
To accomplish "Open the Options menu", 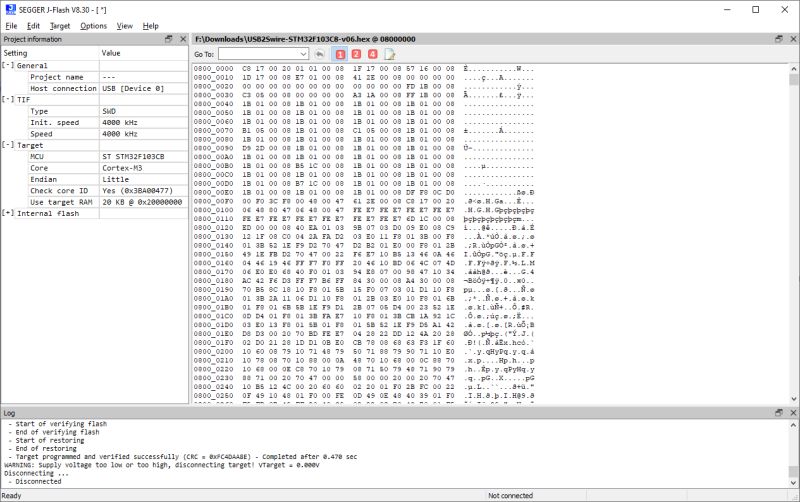I will coord(93,26).
